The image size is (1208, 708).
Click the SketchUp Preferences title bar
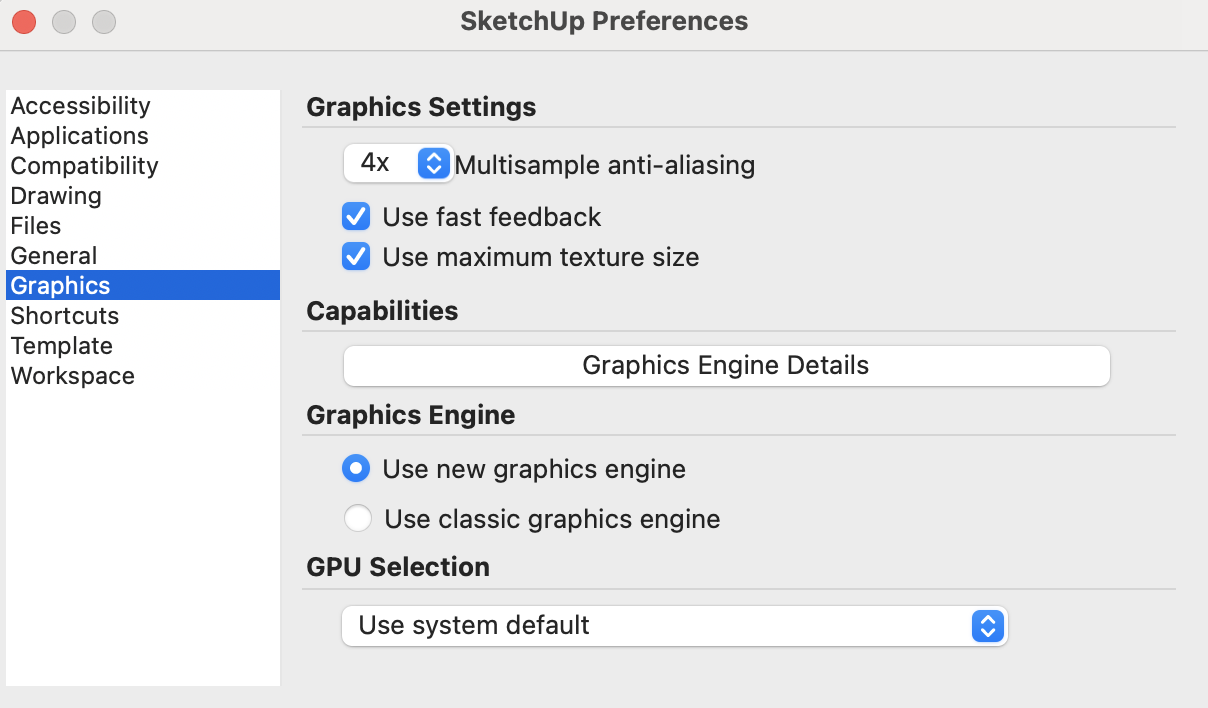click(x=603, y=21)
